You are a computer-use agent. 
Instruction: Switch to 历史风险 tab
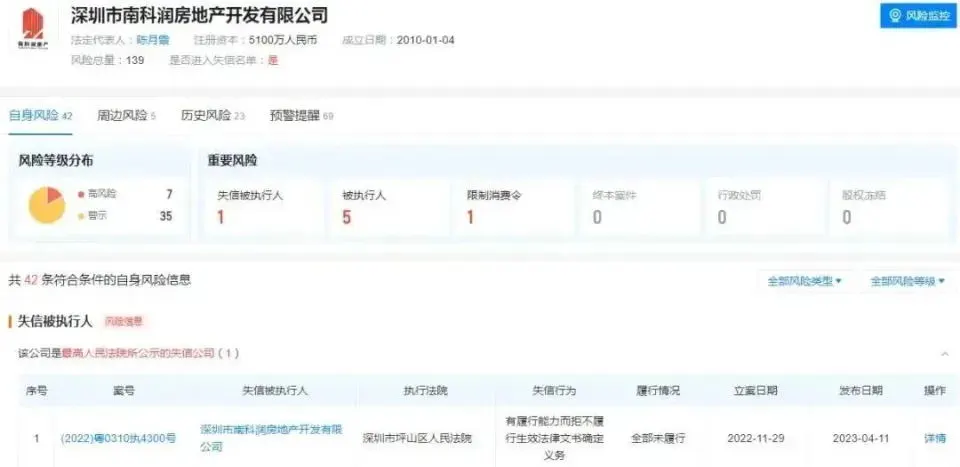pyautogui.click(x=213, y=116)
